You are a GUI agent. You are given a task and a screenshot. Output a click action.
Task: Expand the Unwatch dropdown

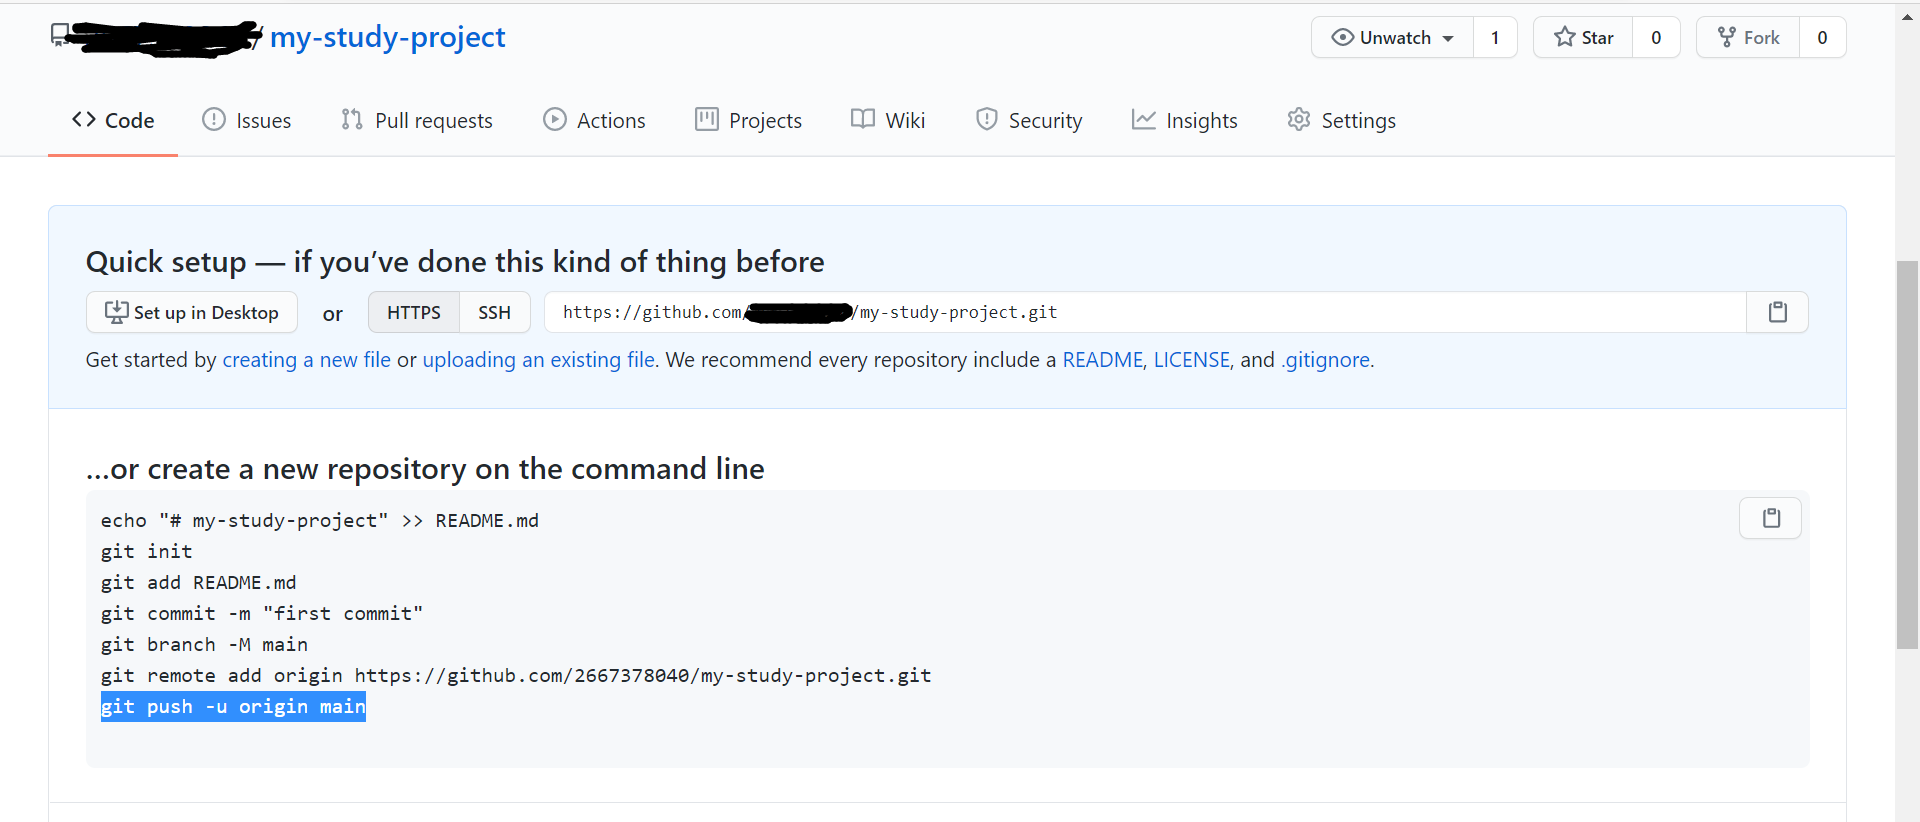[x=1392, y=37]
